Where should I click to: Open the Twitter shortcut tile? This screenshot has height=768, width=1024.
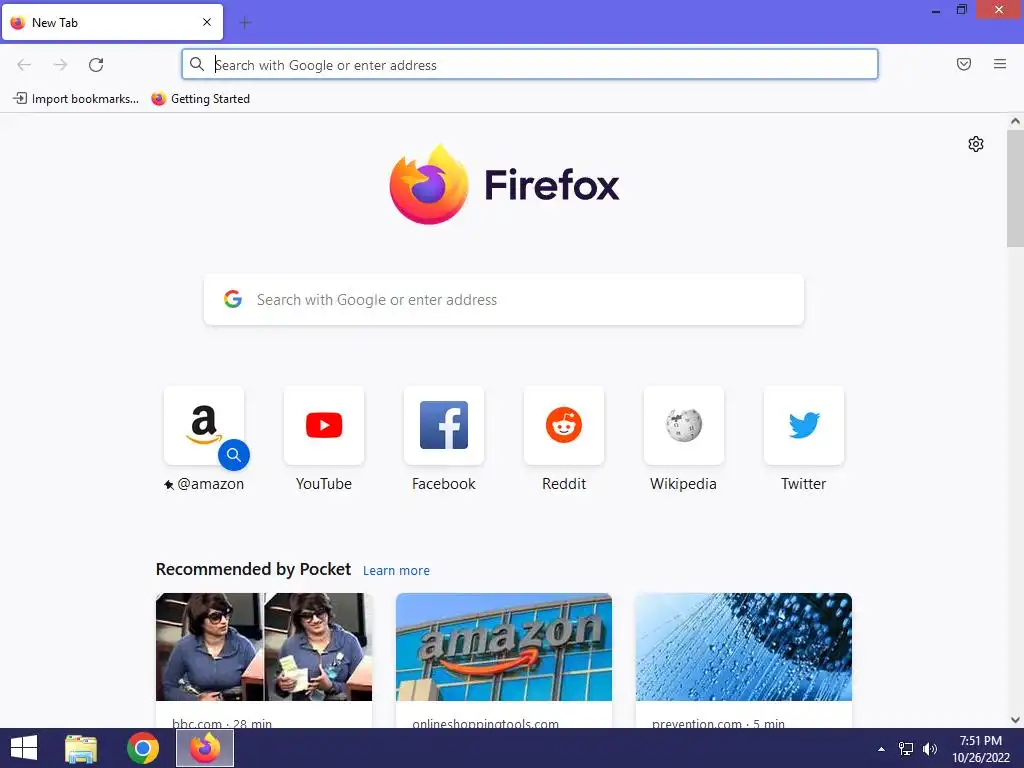(x=804, y=425)
